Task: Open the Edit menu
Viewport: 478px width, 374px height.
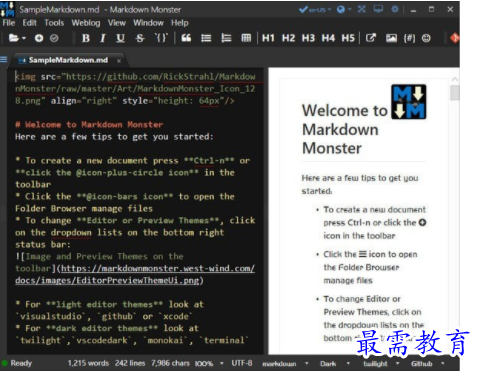Action: pyautogui.click(x=29, y=23)
